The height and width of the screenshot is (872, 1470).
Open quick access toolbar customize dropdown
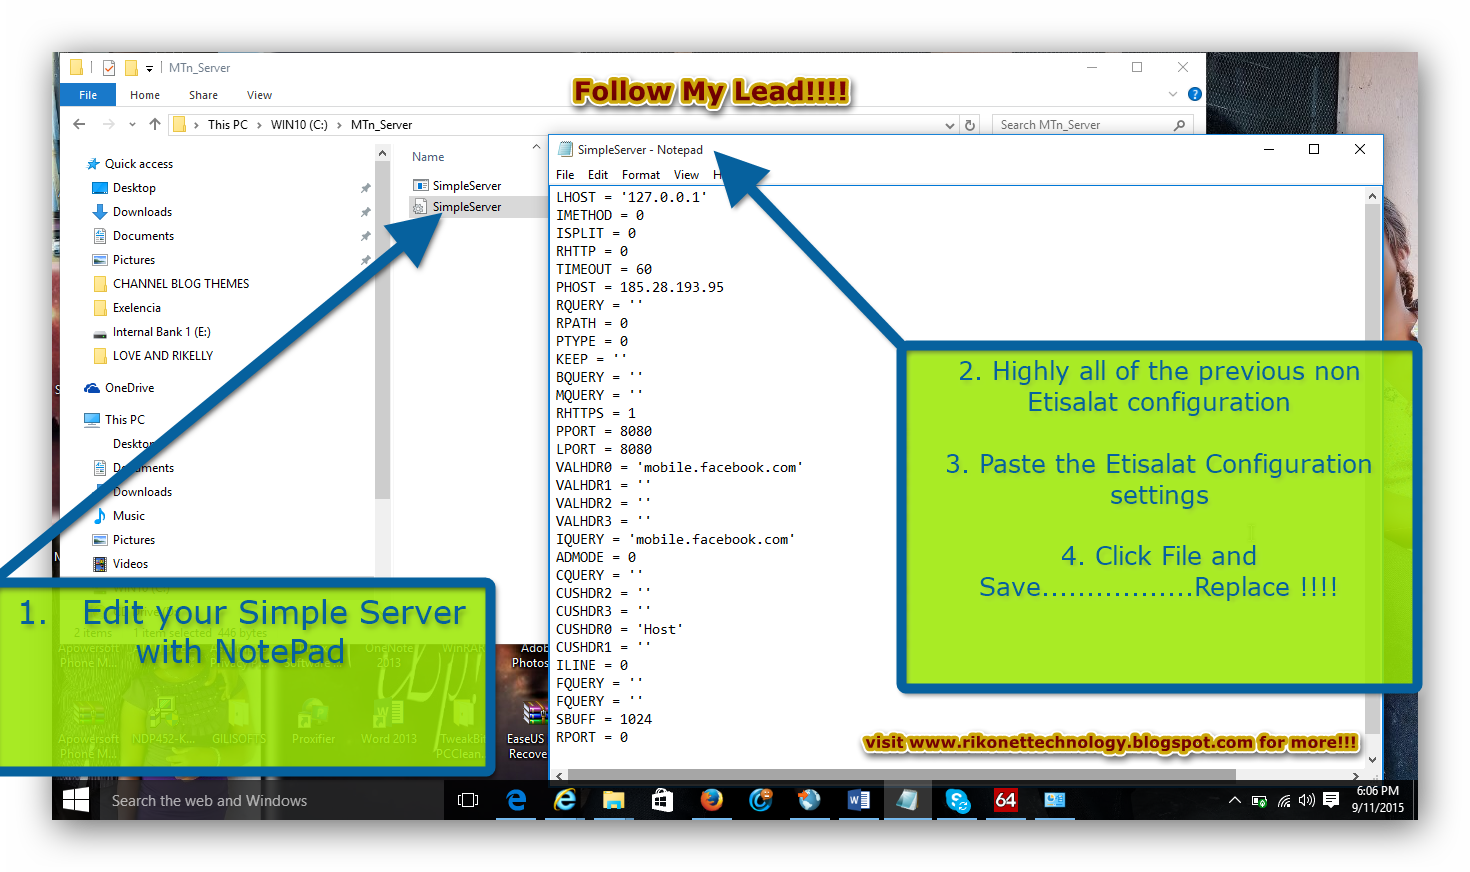tap(150, 69)
